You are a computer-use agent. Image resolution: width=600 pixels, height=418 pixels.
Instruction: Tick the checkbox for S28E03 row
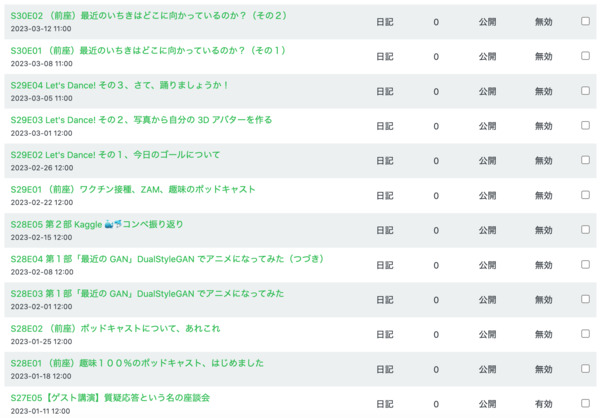(x=585, y=299)
